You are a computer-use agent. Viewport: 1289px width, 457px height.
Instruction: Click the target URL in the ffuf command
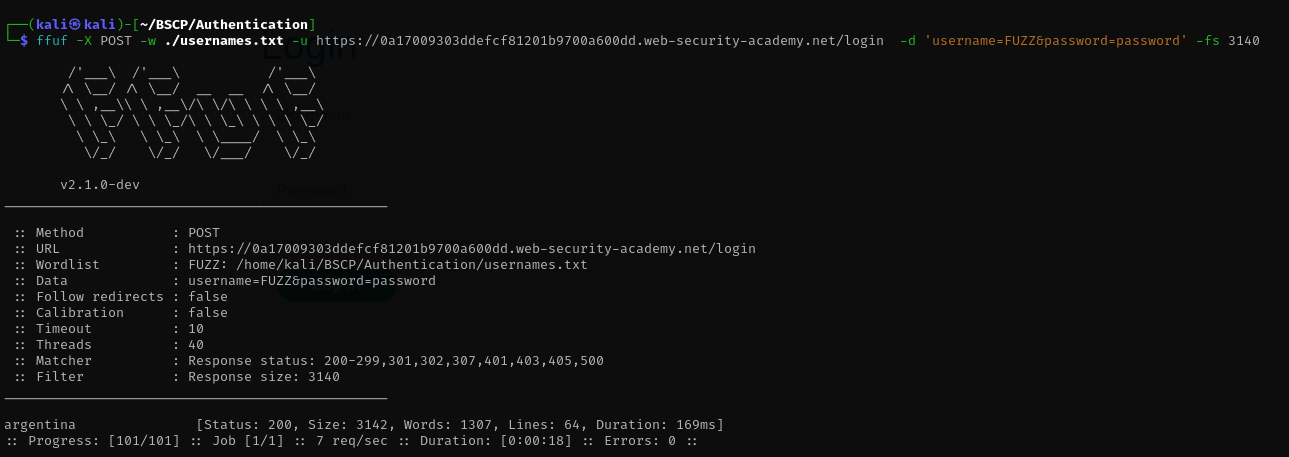(x=599, y=41)
